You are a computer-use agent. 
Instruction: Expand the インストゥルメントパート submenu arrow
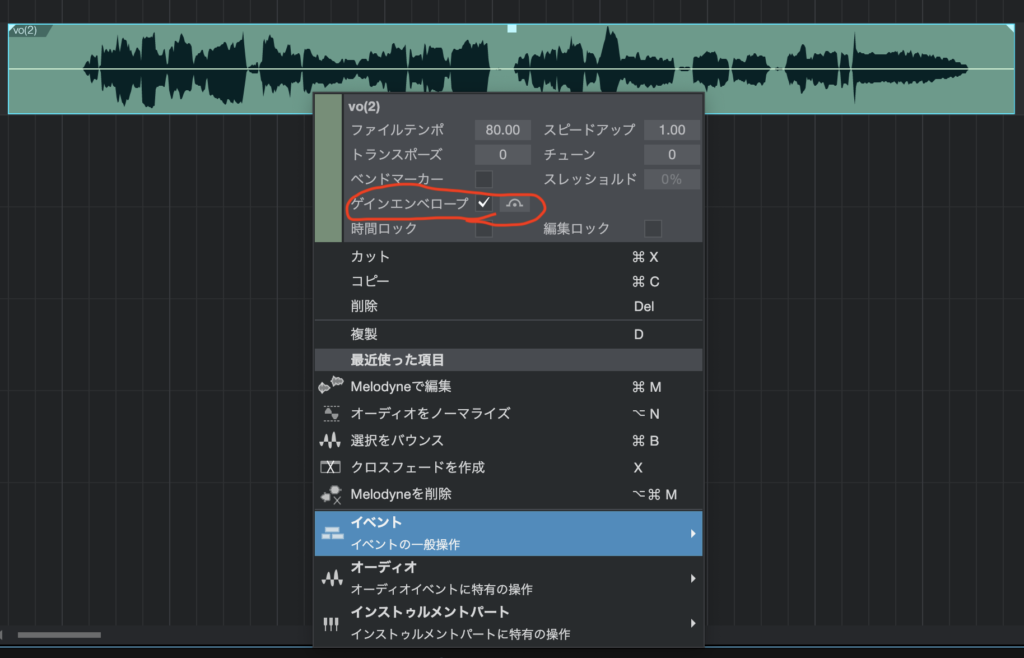691,623
